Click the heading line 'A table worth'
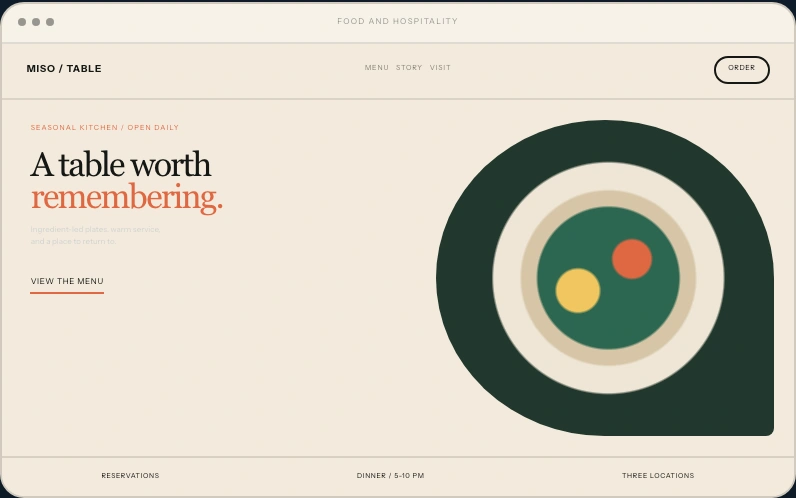The width and height of the screenshot is (796, 498). tap(121, 164)
